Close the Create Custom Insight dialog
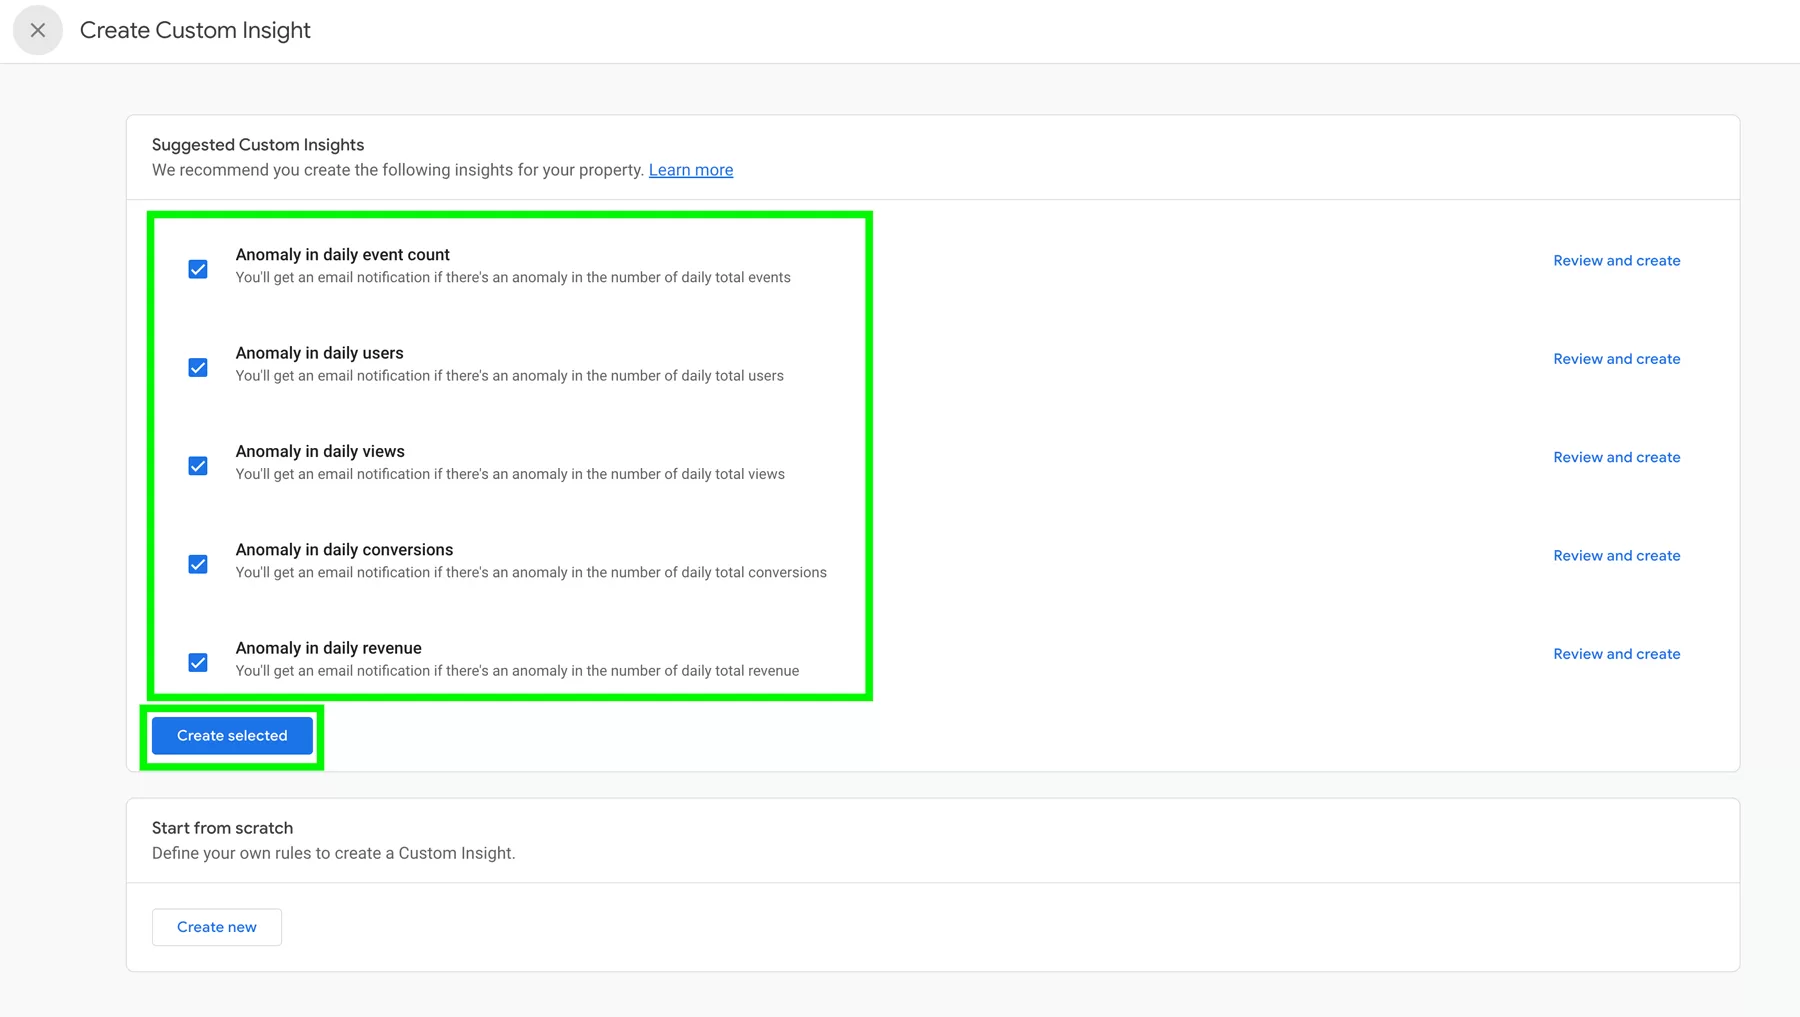This screenshot has width=1800, height=1017. point(38,30)
